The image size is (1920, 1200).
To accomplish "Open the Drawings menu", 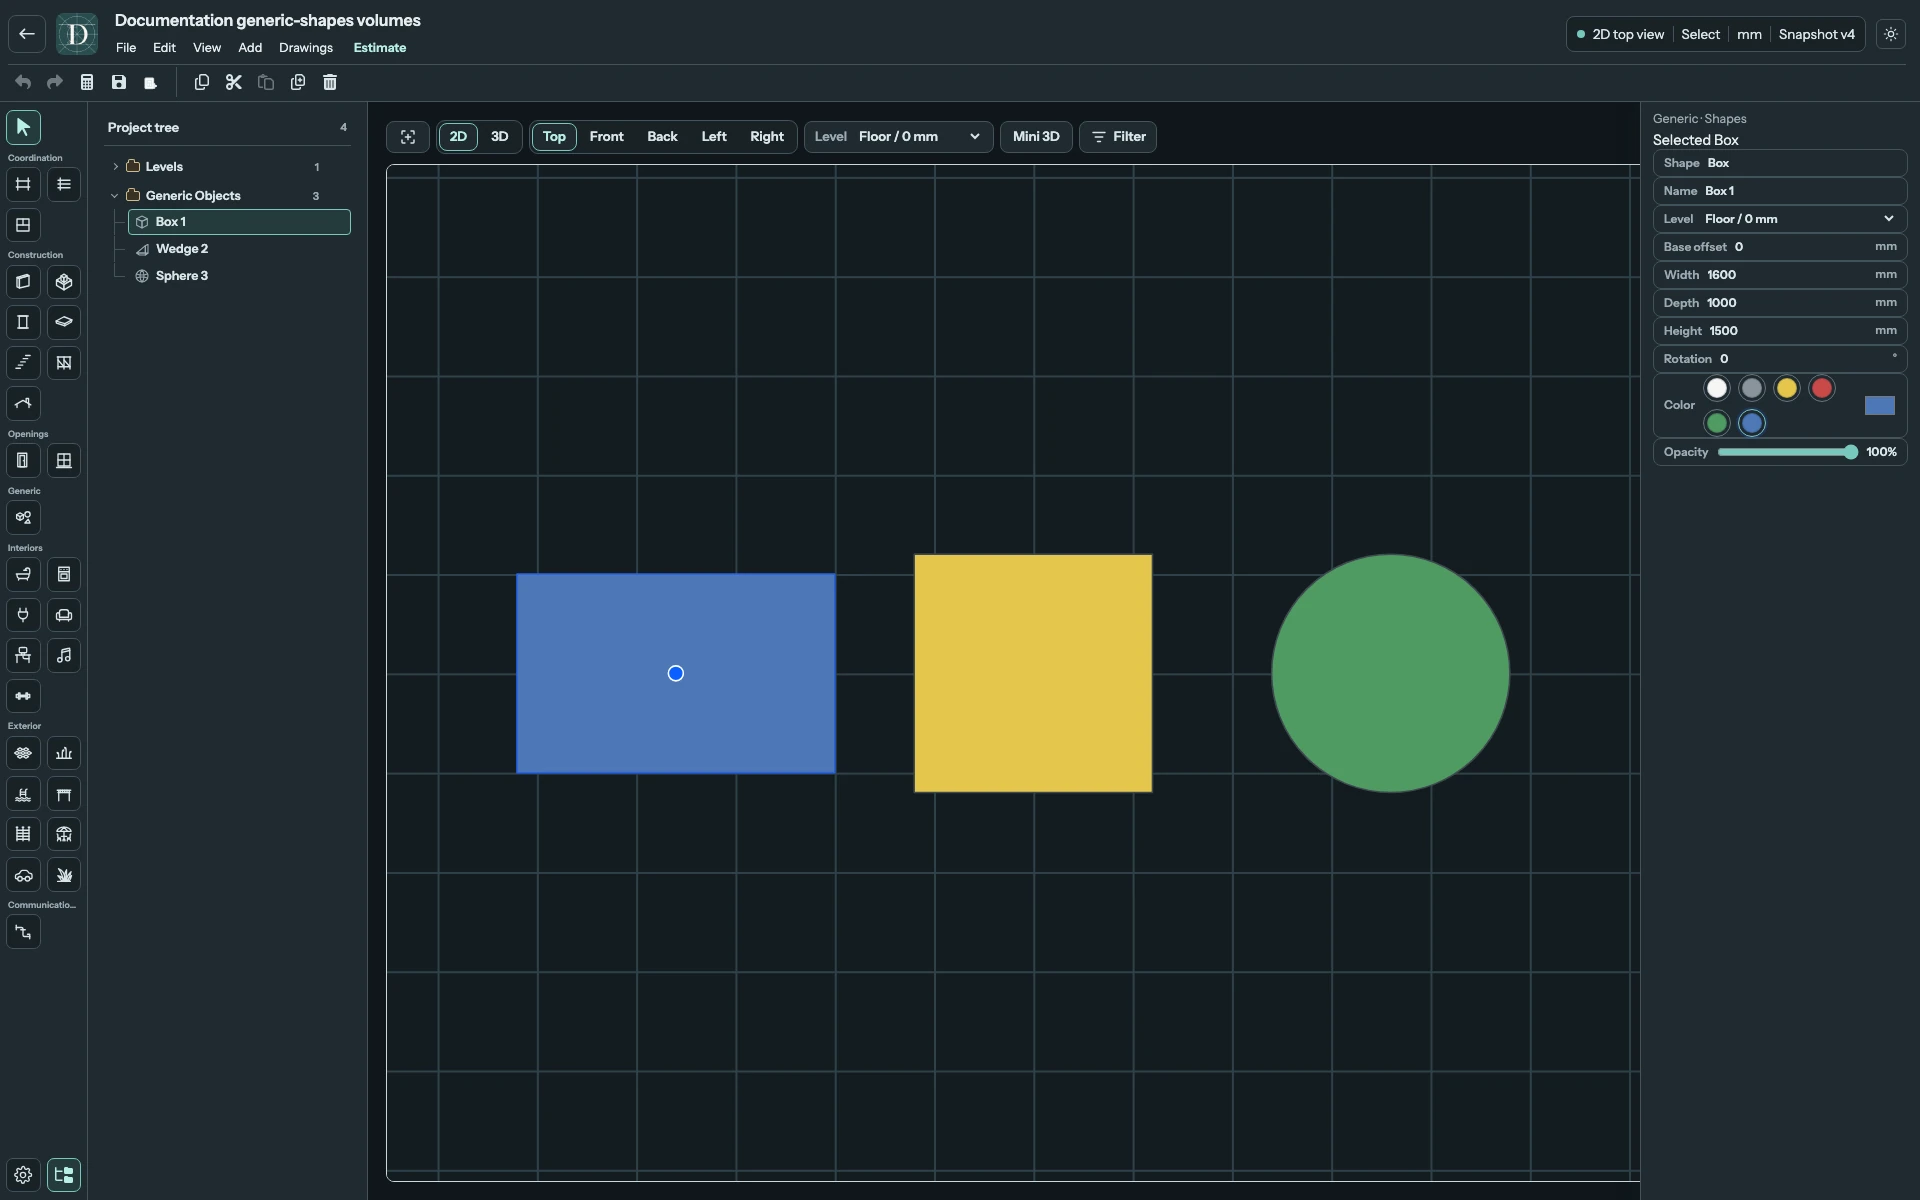I will (306, 48).
